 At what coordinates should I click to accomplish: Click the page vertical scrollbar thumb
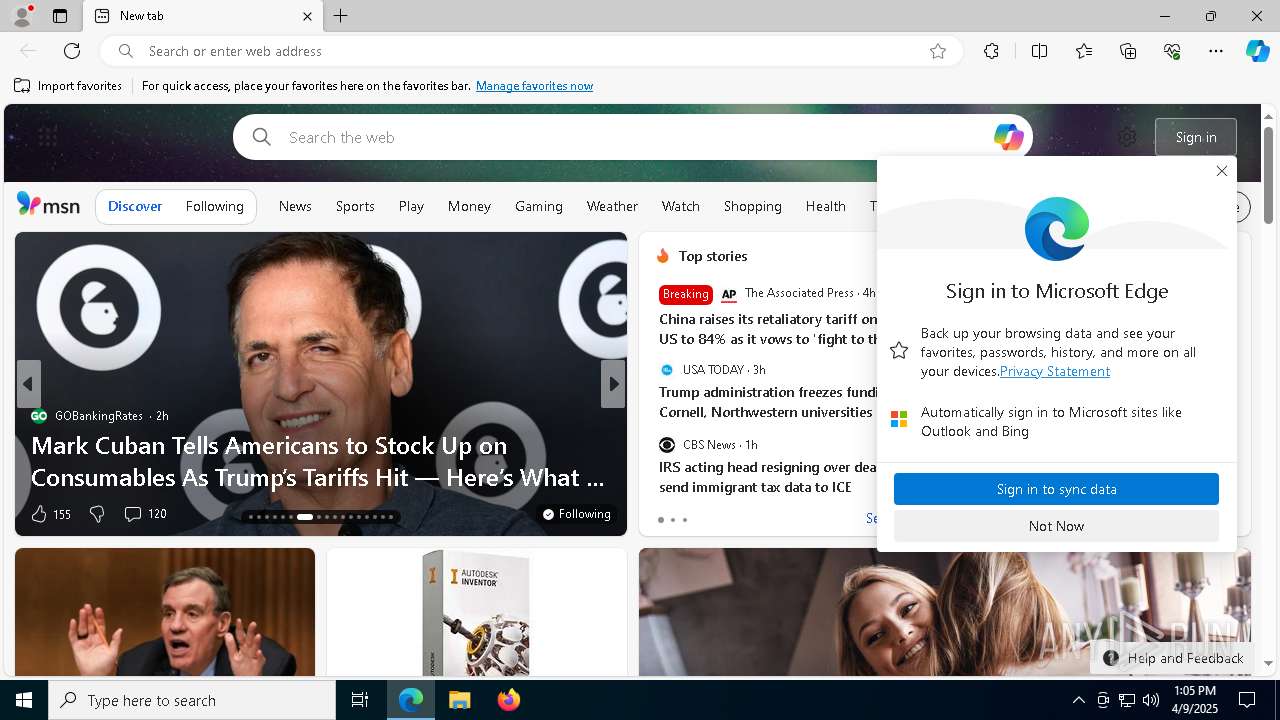[1268, 175]
